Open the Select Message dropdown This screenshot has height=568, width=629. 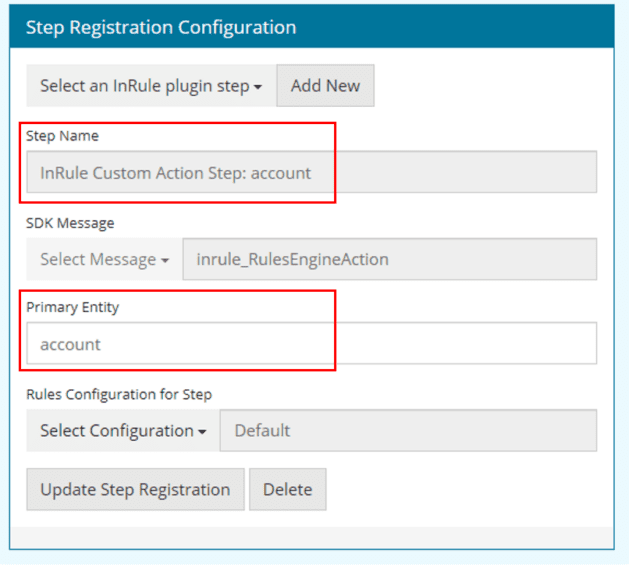click(104, 259)
